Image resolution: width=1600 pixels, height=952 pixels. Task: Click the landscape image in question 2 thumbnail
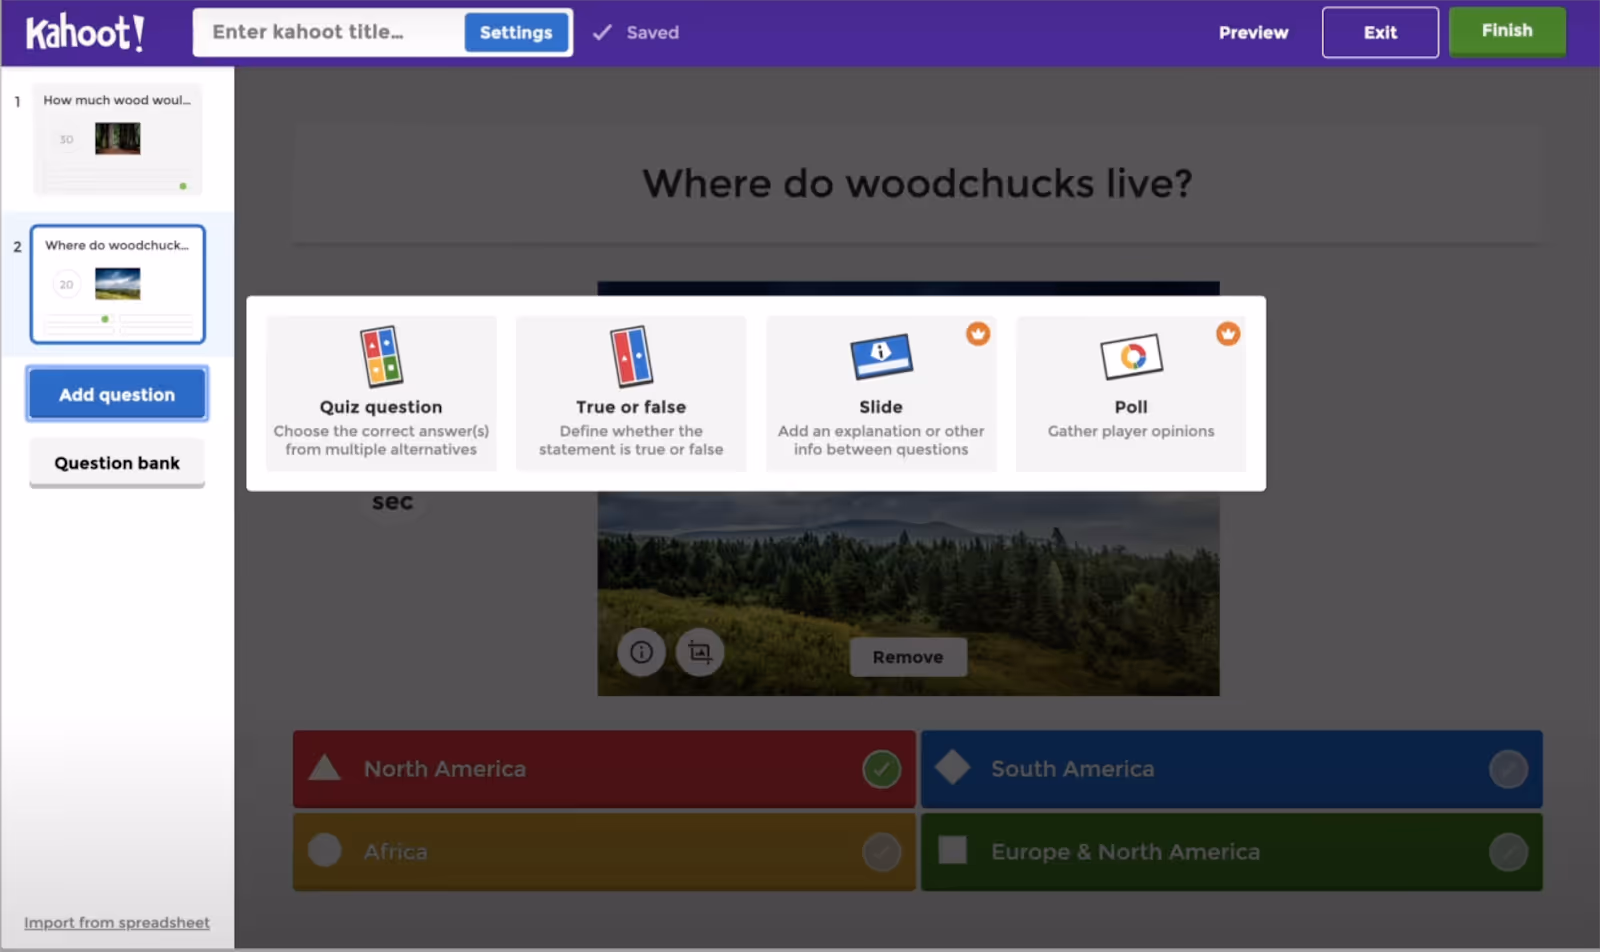118,284
